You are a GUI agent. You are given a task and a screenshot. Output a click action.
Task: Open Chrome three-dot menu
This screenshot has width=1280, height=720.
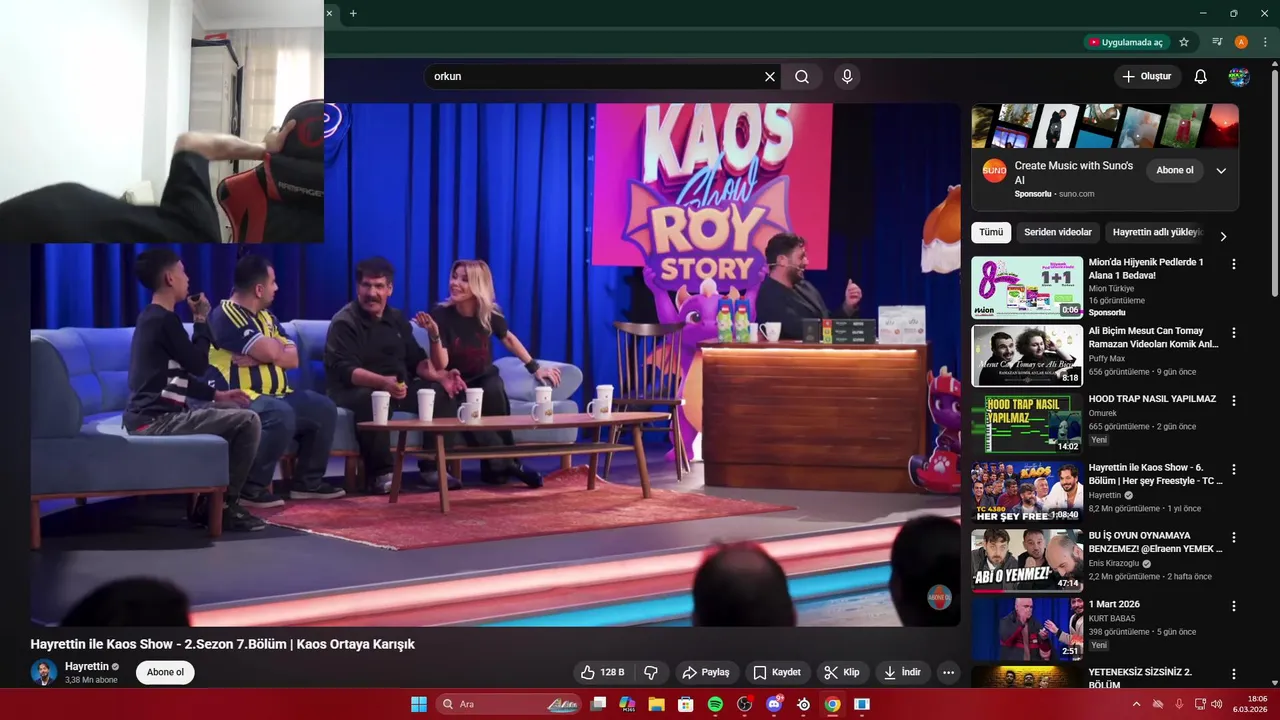[x=1265, y=42]
